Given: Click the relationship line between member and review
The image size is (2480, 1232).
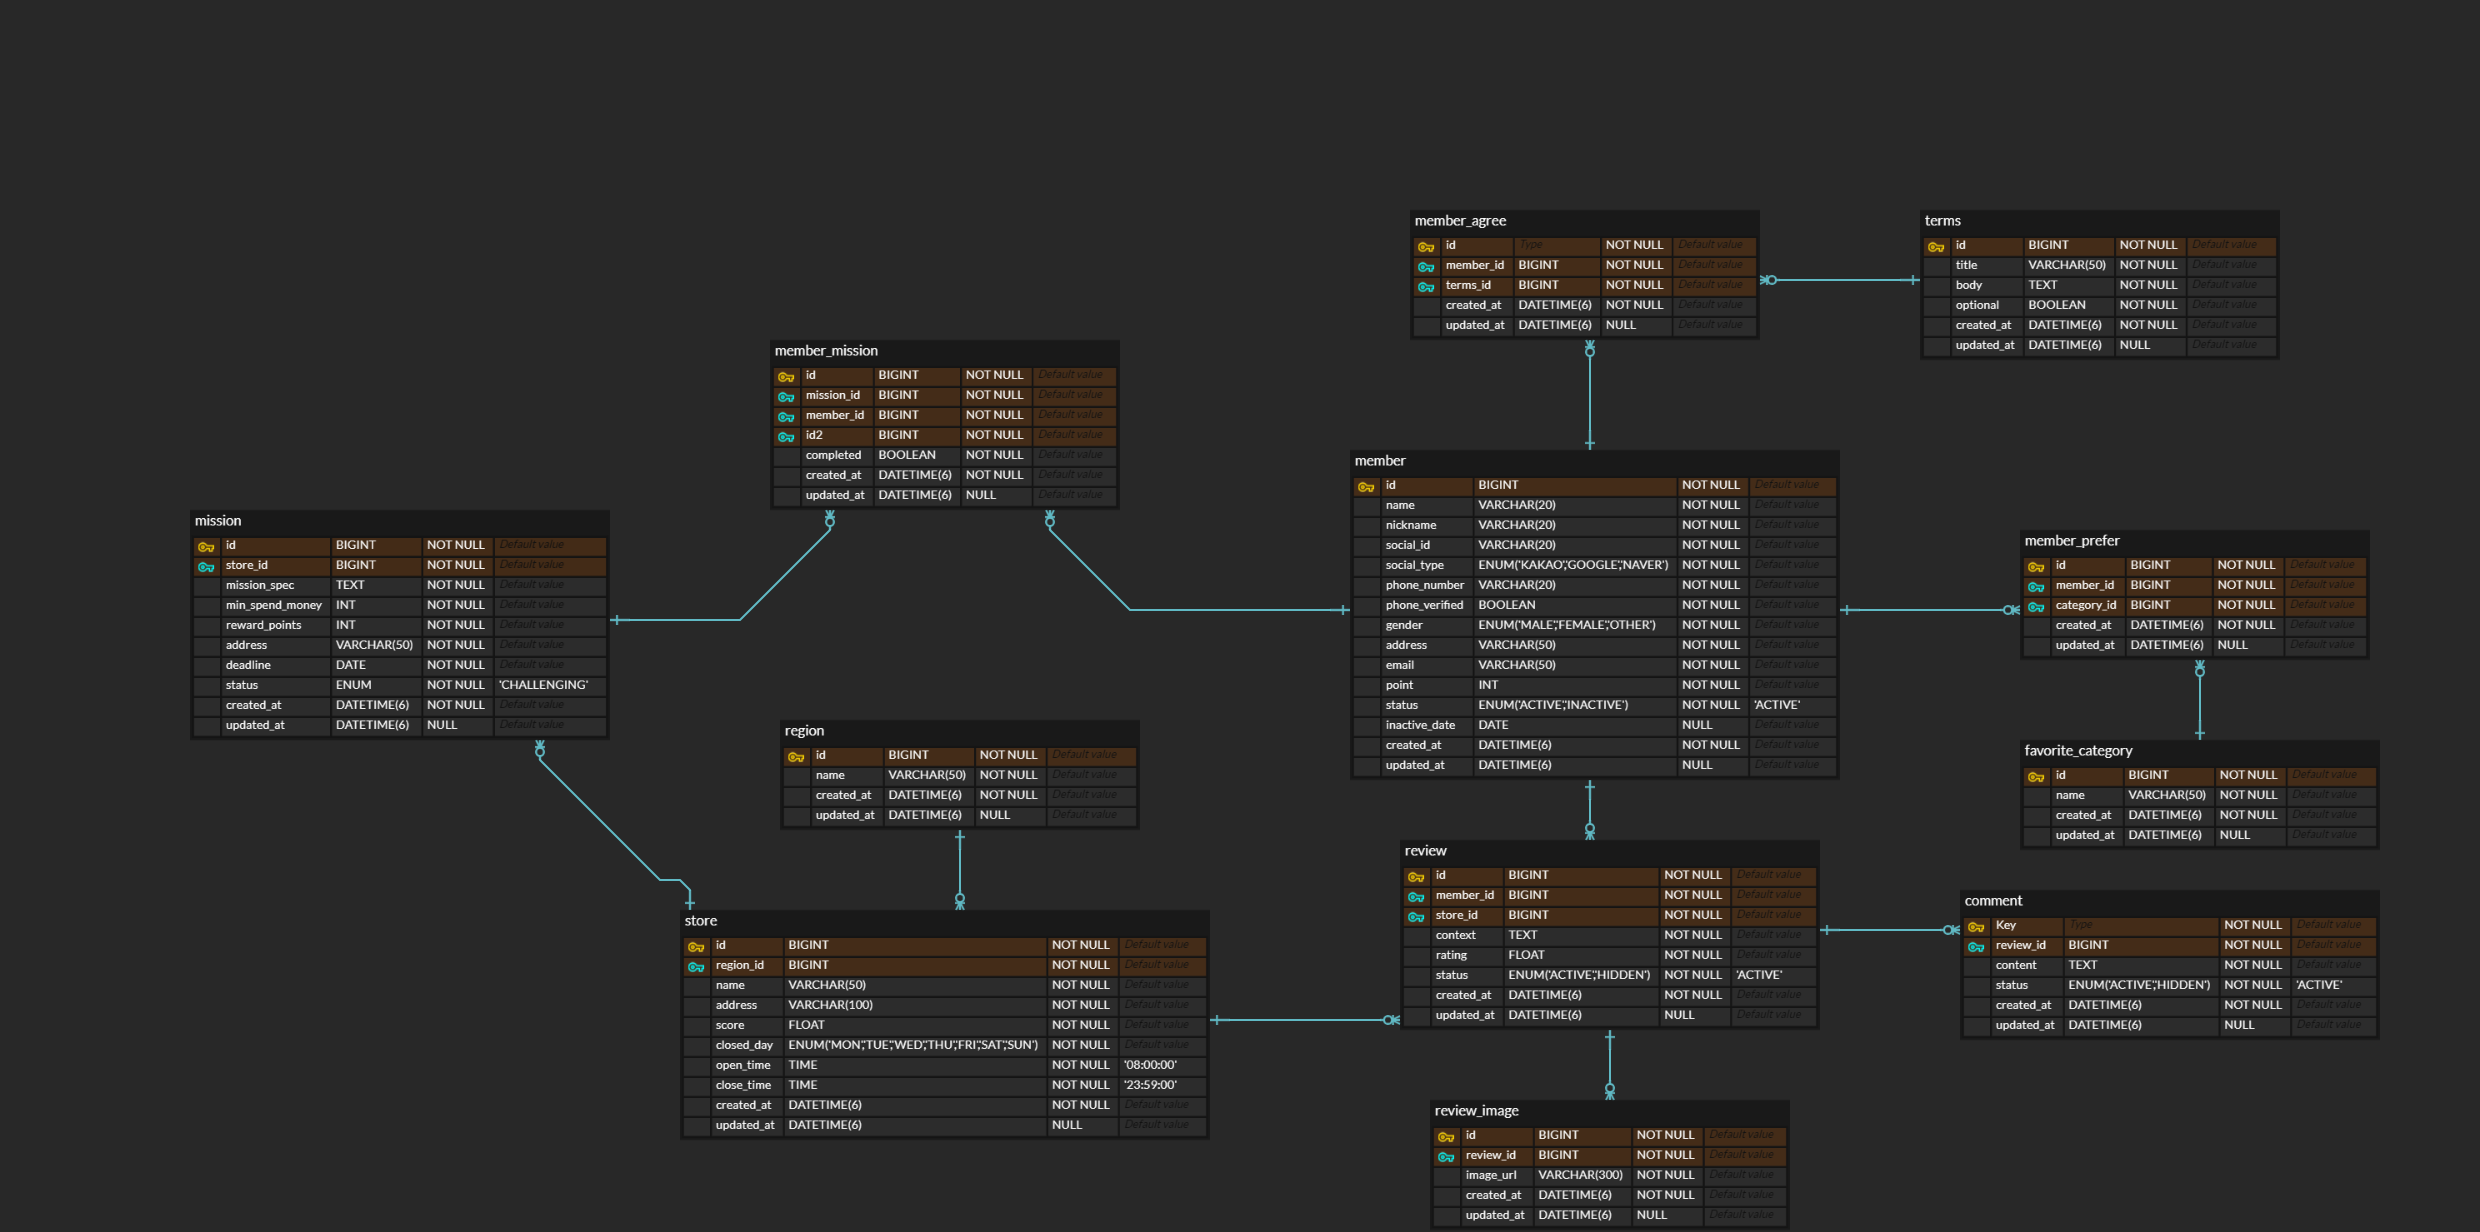Looking at the screenshot, I should click(1590, 805).
